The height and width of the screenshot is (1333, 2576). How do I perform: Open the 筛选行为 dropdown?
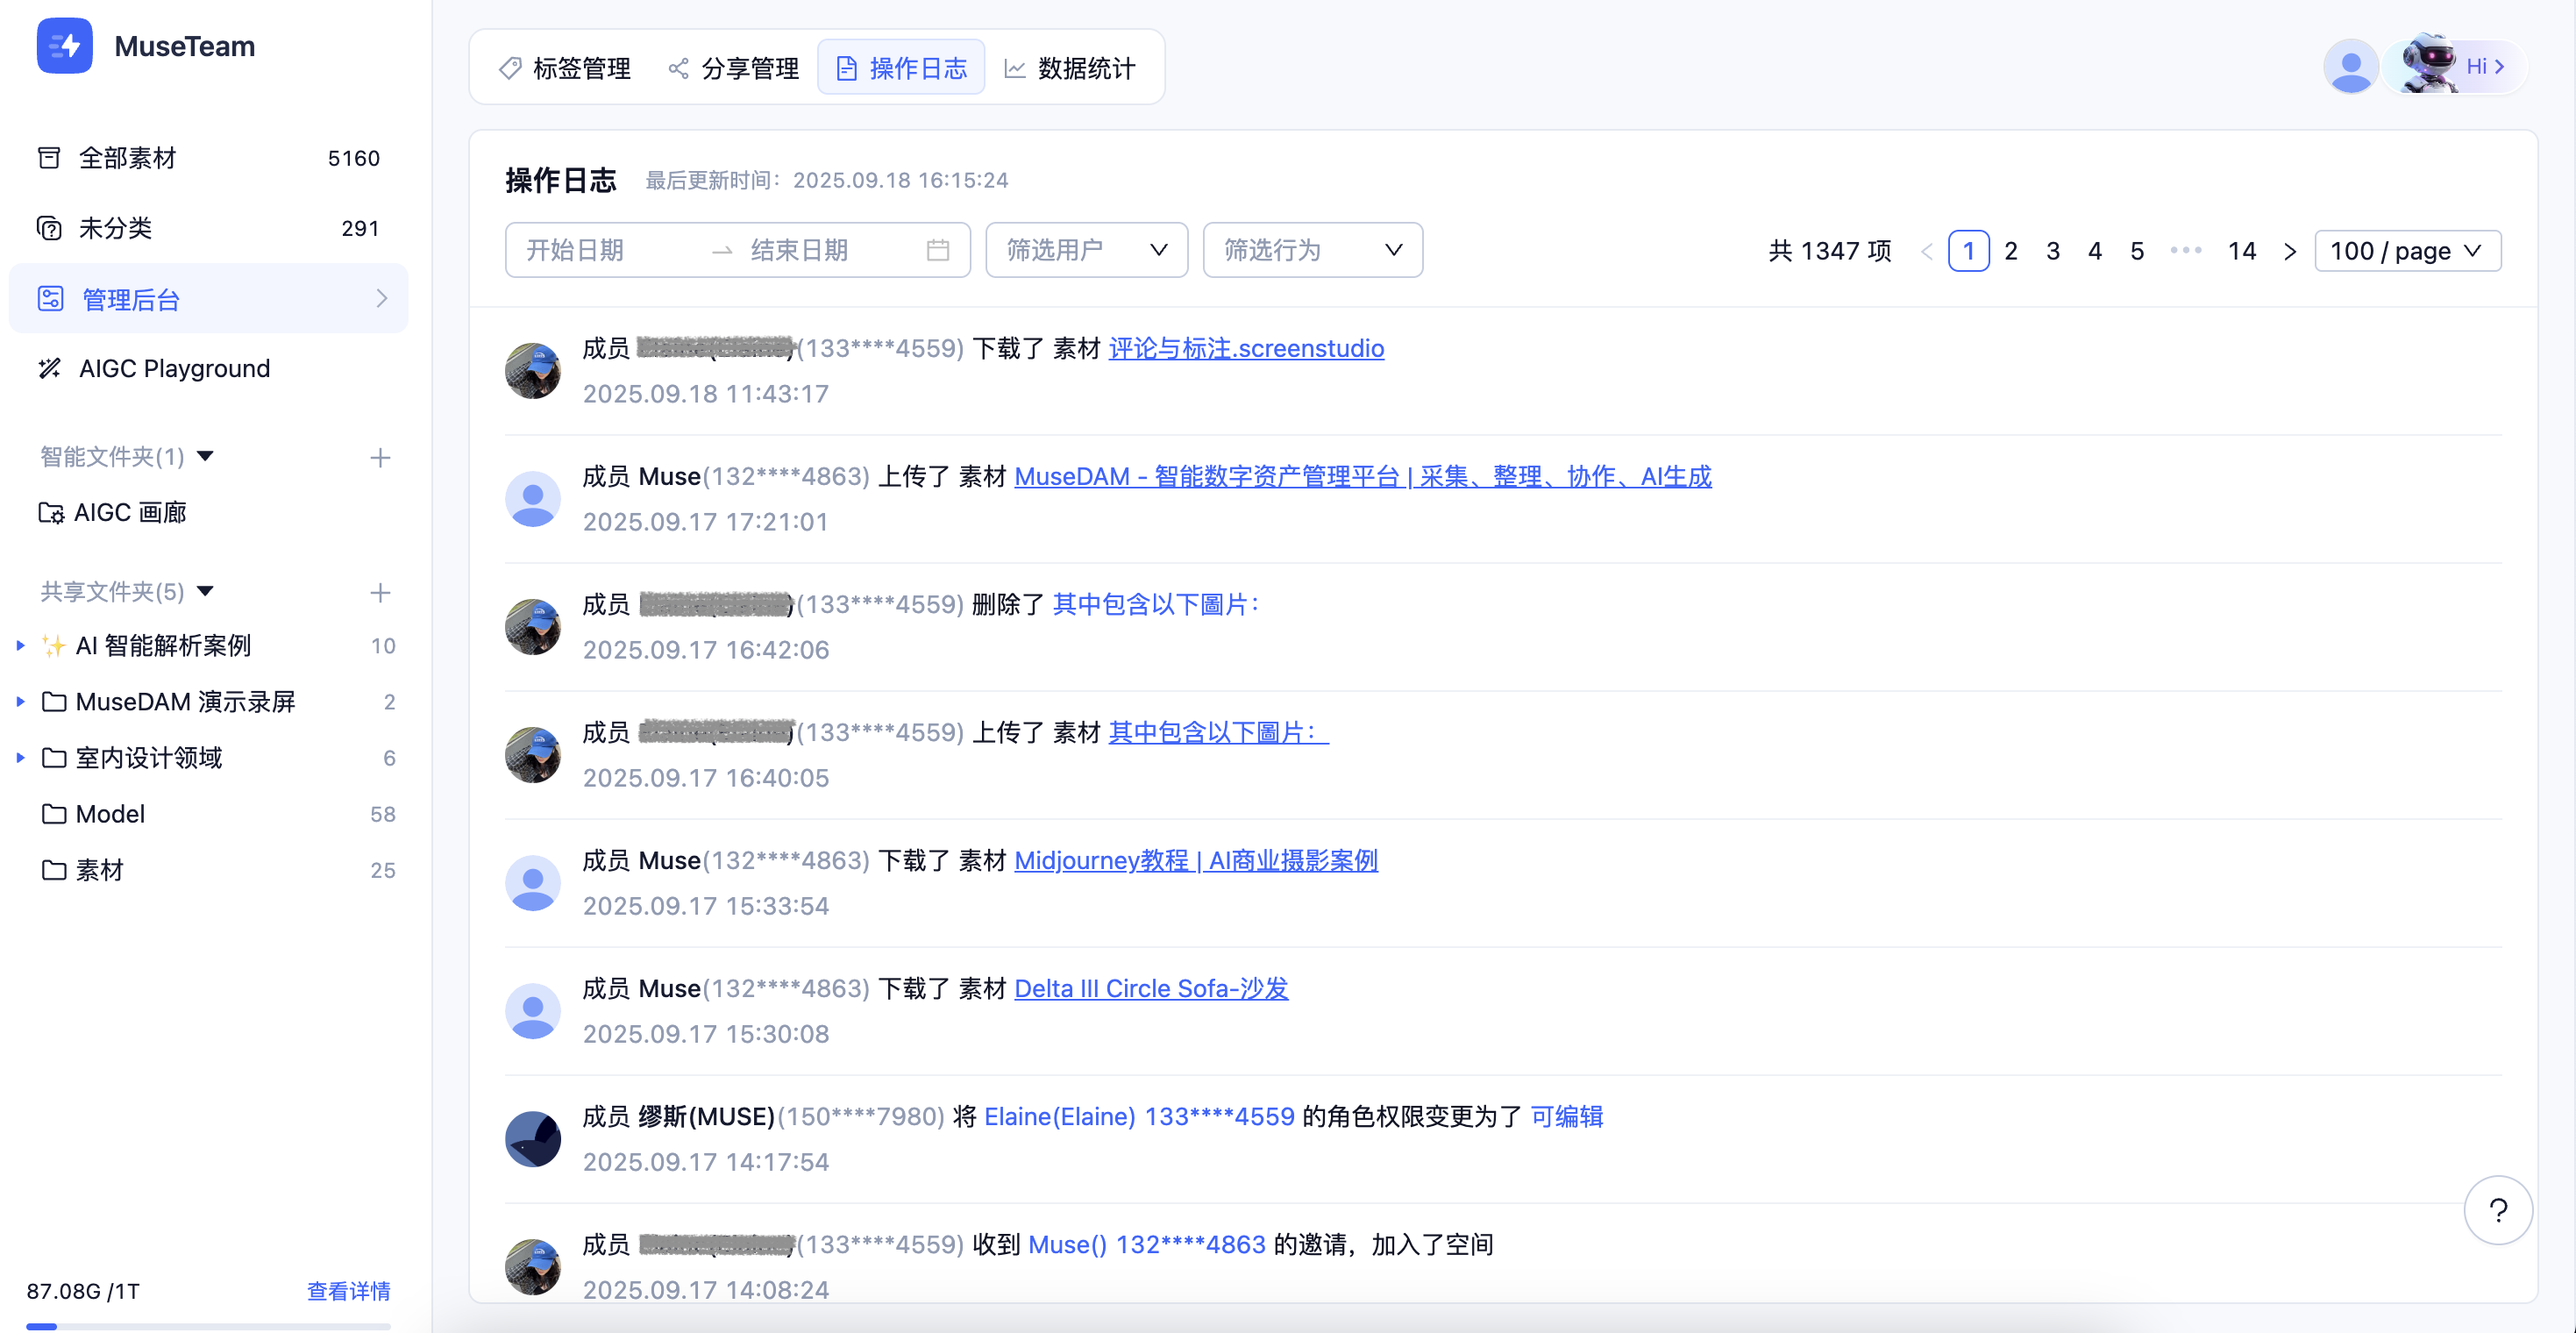(1312, 250)
